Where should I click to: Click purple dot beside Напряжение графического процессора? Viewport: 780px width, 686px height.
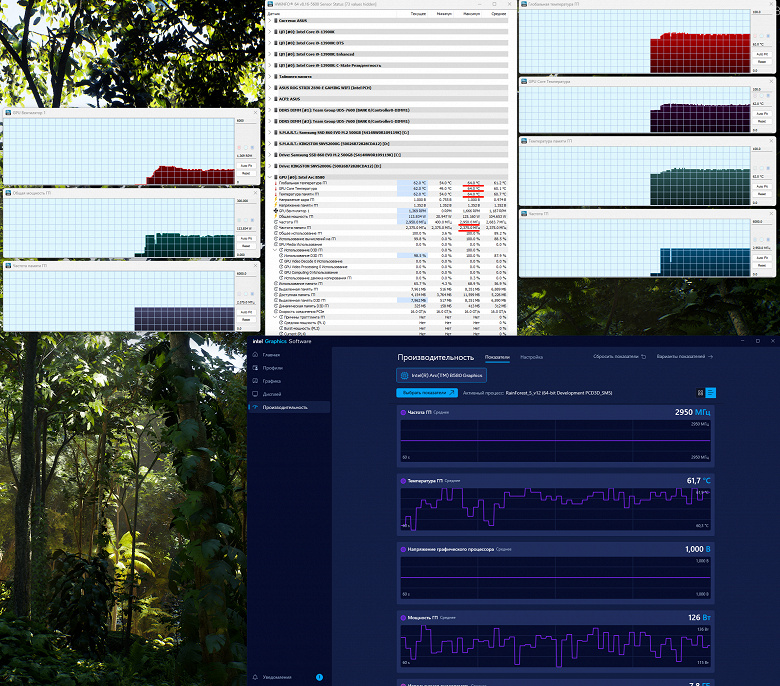tap(403, 550)
